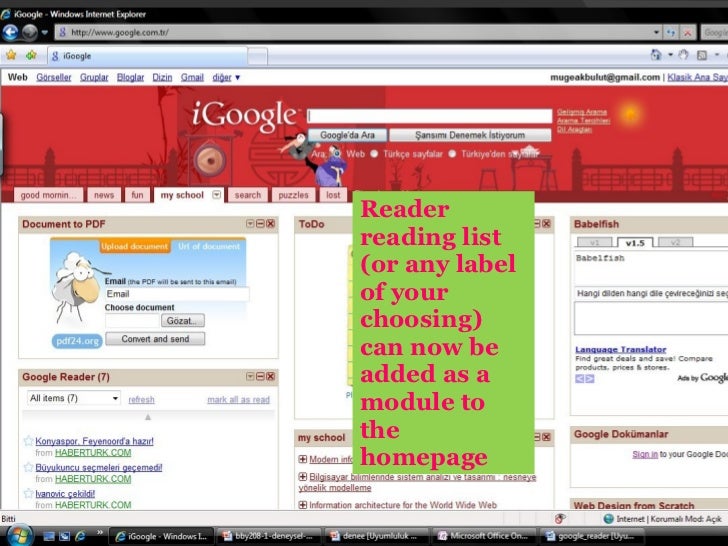Open the my school tab dropdown arrow

216,195
